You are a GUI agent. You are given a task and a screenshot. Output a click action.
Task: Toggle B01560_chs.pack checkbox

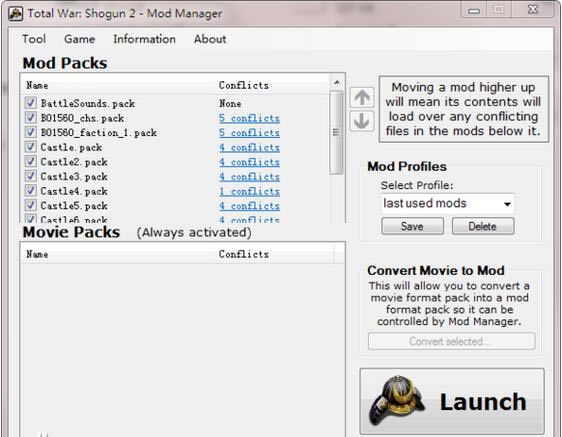(x=31, y=118)
